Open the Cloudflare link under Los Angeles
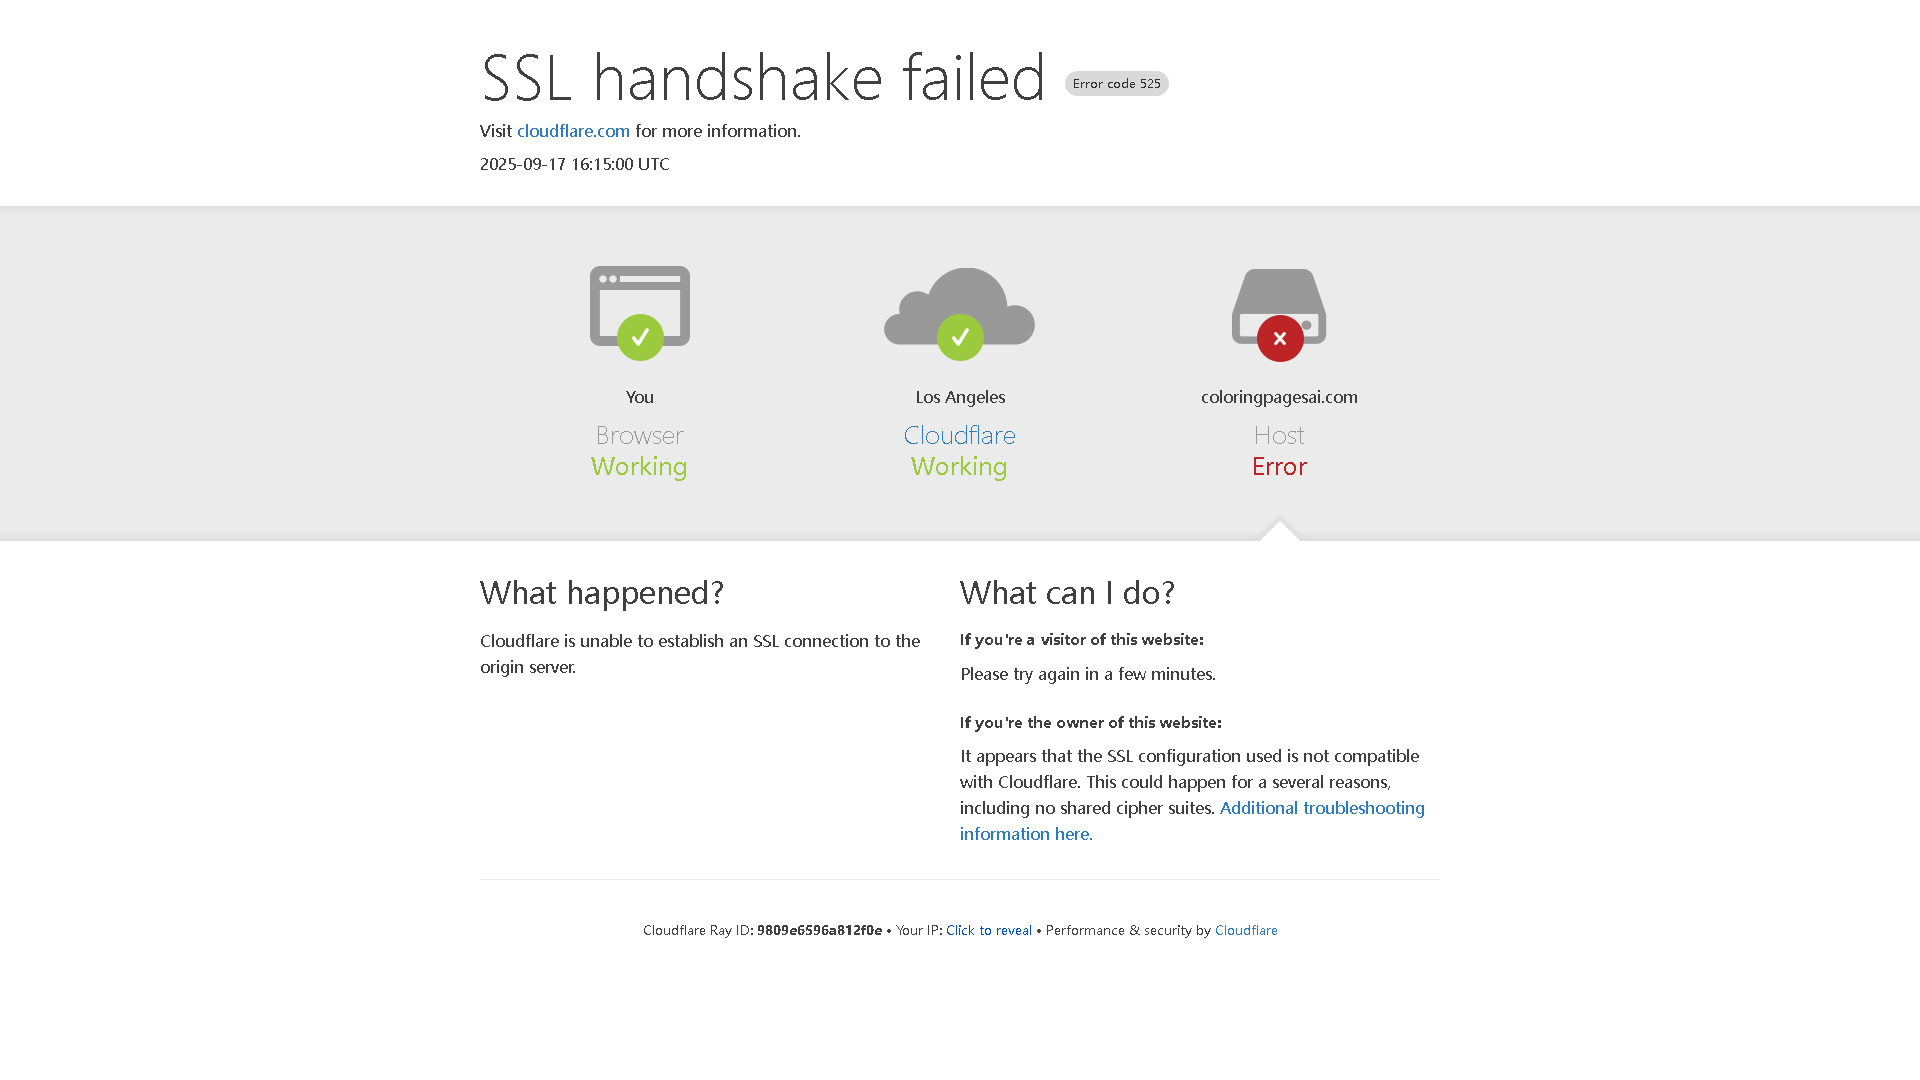The image size is (1920, 1080). (959, 435)
